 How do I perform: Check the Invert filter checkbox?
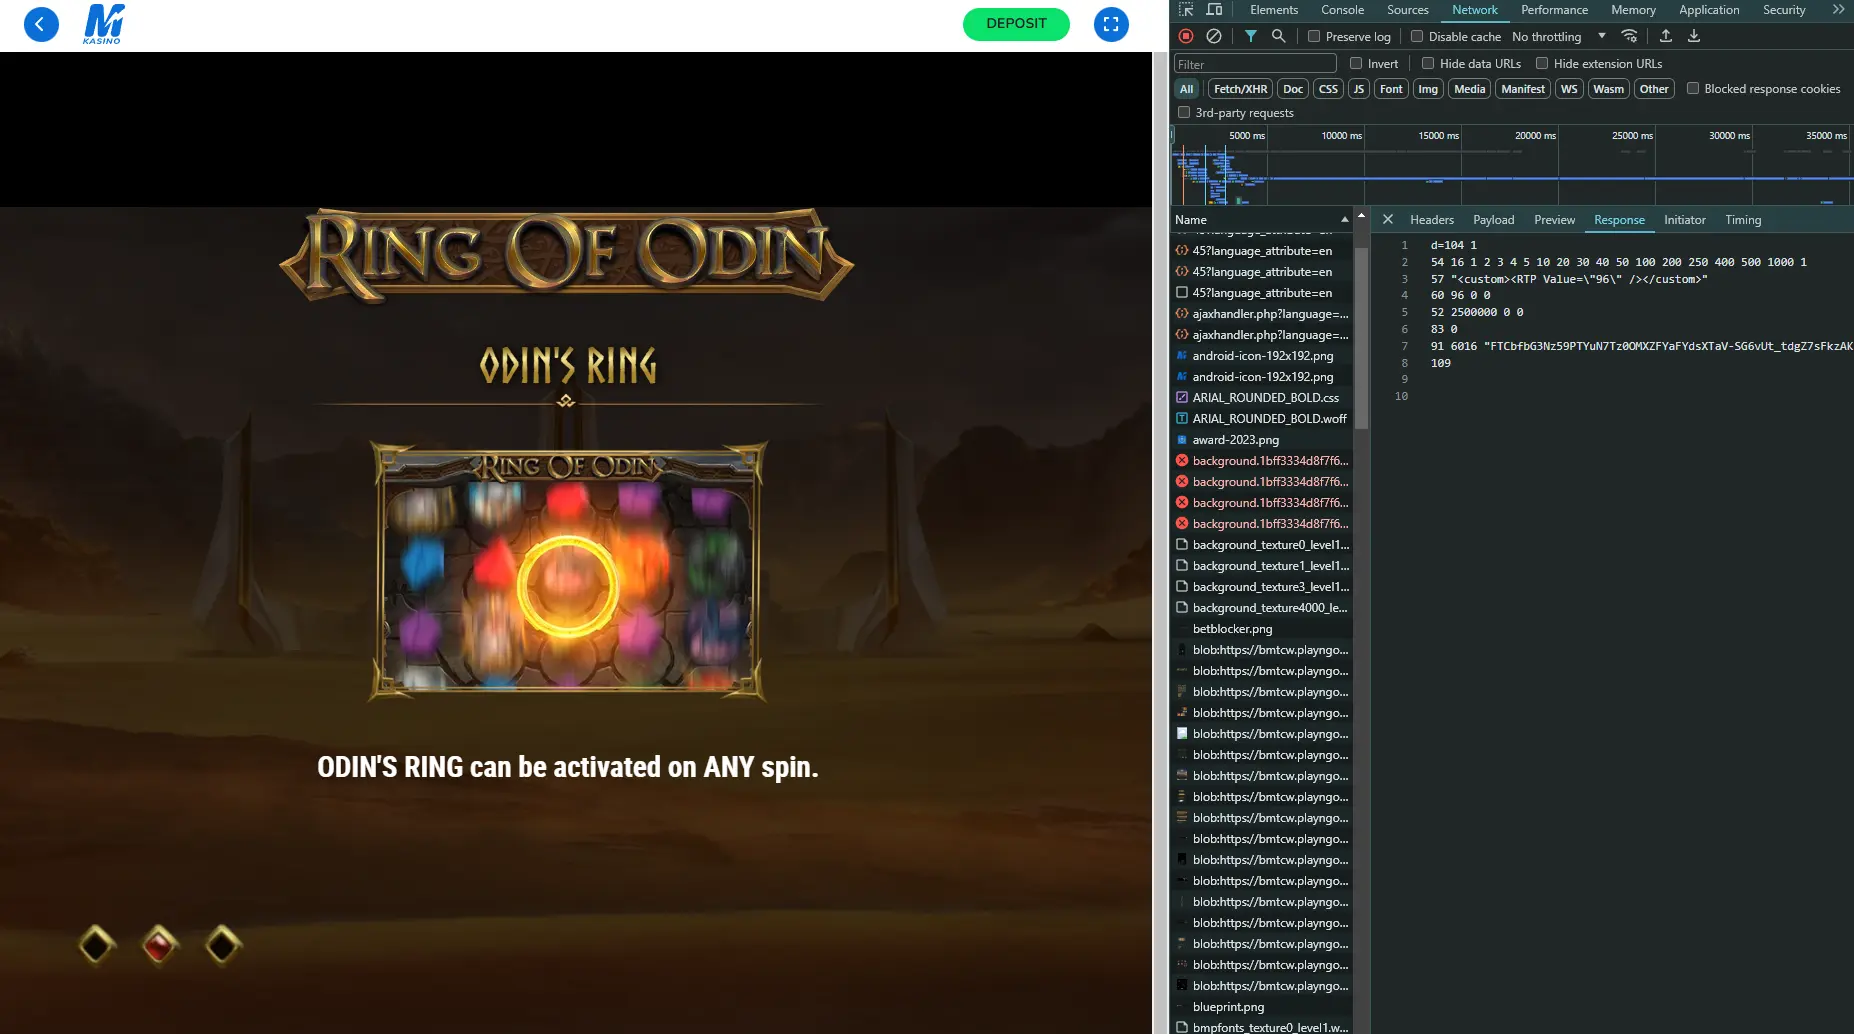pyautogui.click(x=1356, y=63)
